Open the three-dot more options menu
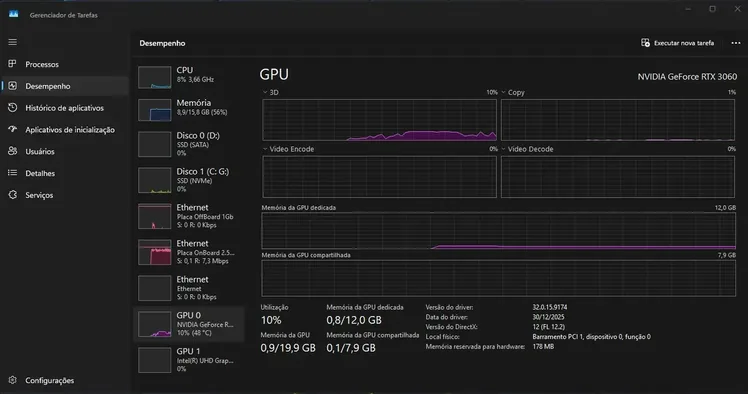The height and width of the screenshot is (394, 748). pyautogui.click(x=736, y=43)
